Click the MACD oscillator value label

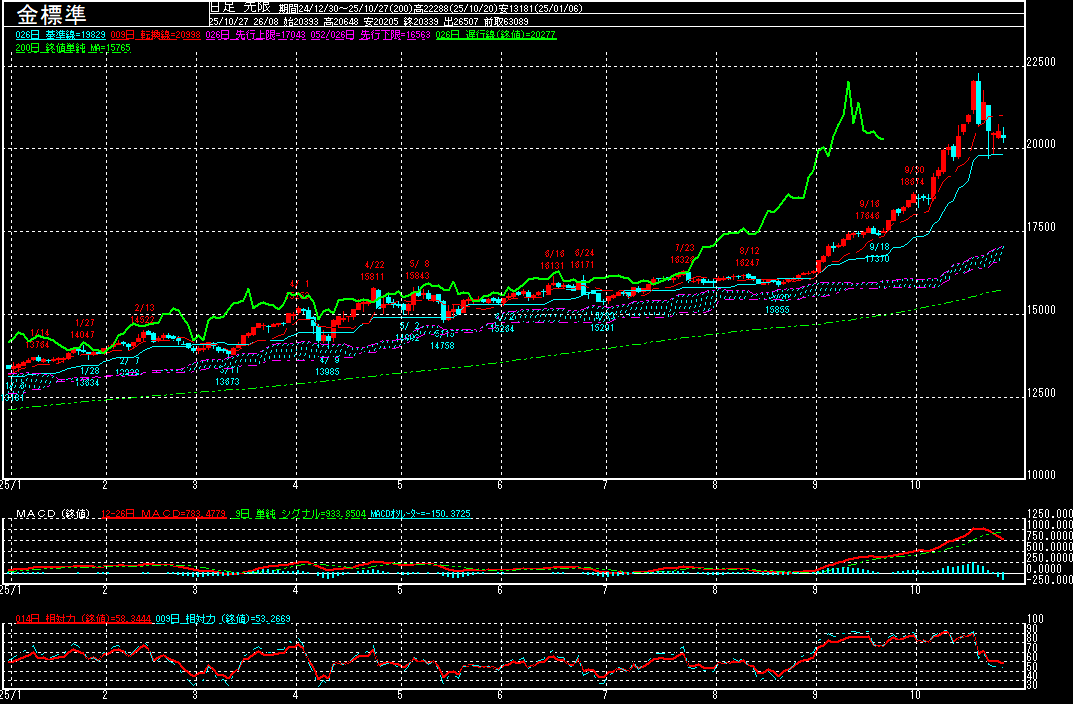click(x=419, y=514)
